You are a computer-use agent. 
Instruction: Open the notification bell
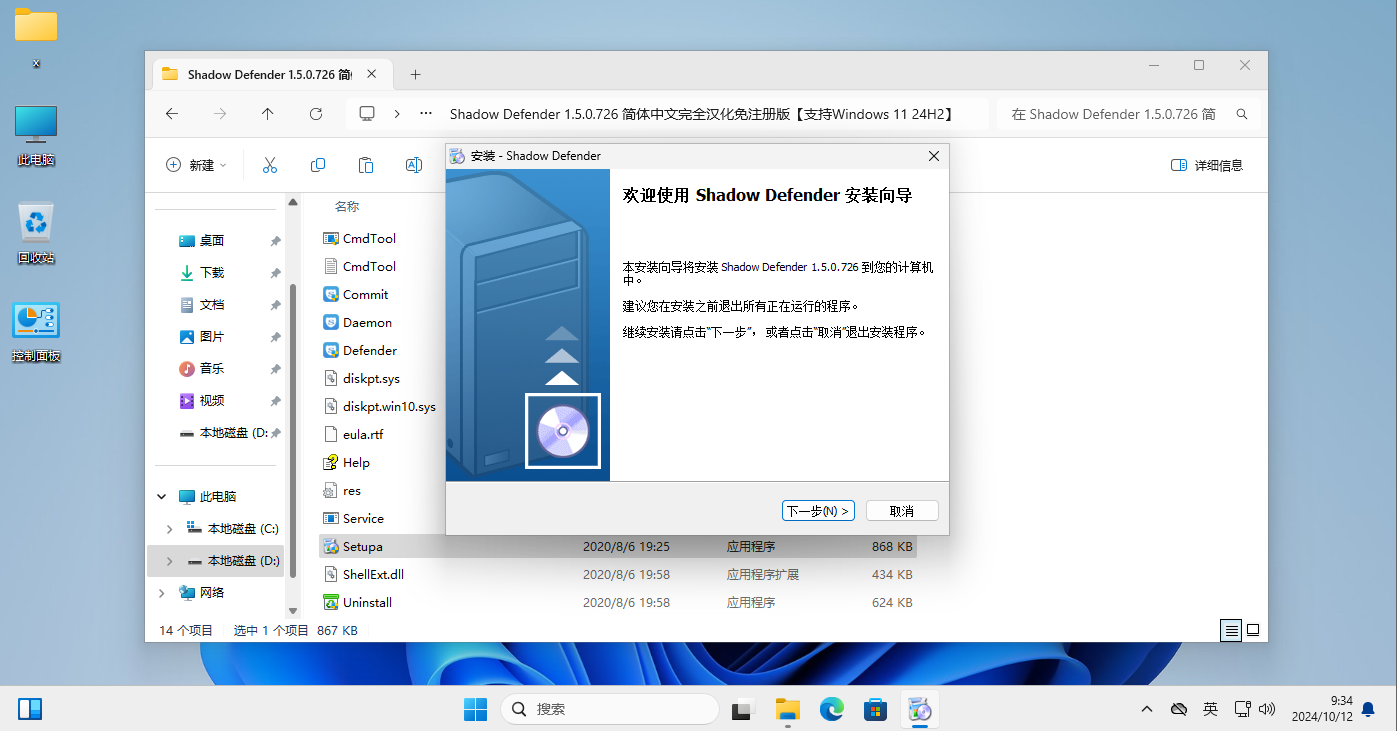pos(1368,709)
